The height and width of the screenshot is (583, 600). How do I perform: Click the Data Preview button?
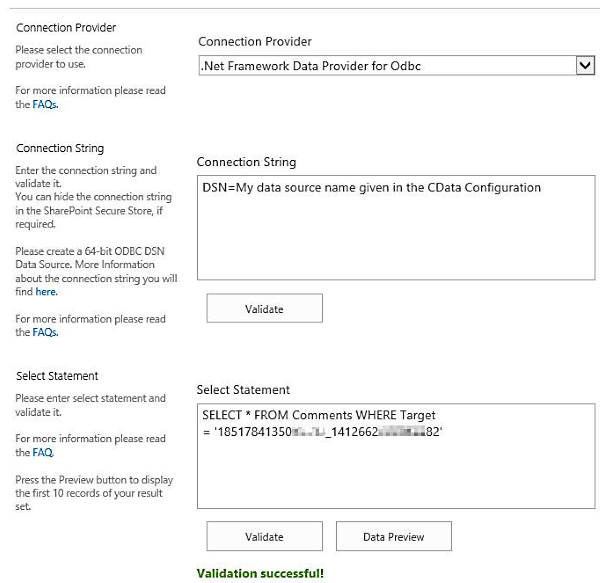click(393, 537)
